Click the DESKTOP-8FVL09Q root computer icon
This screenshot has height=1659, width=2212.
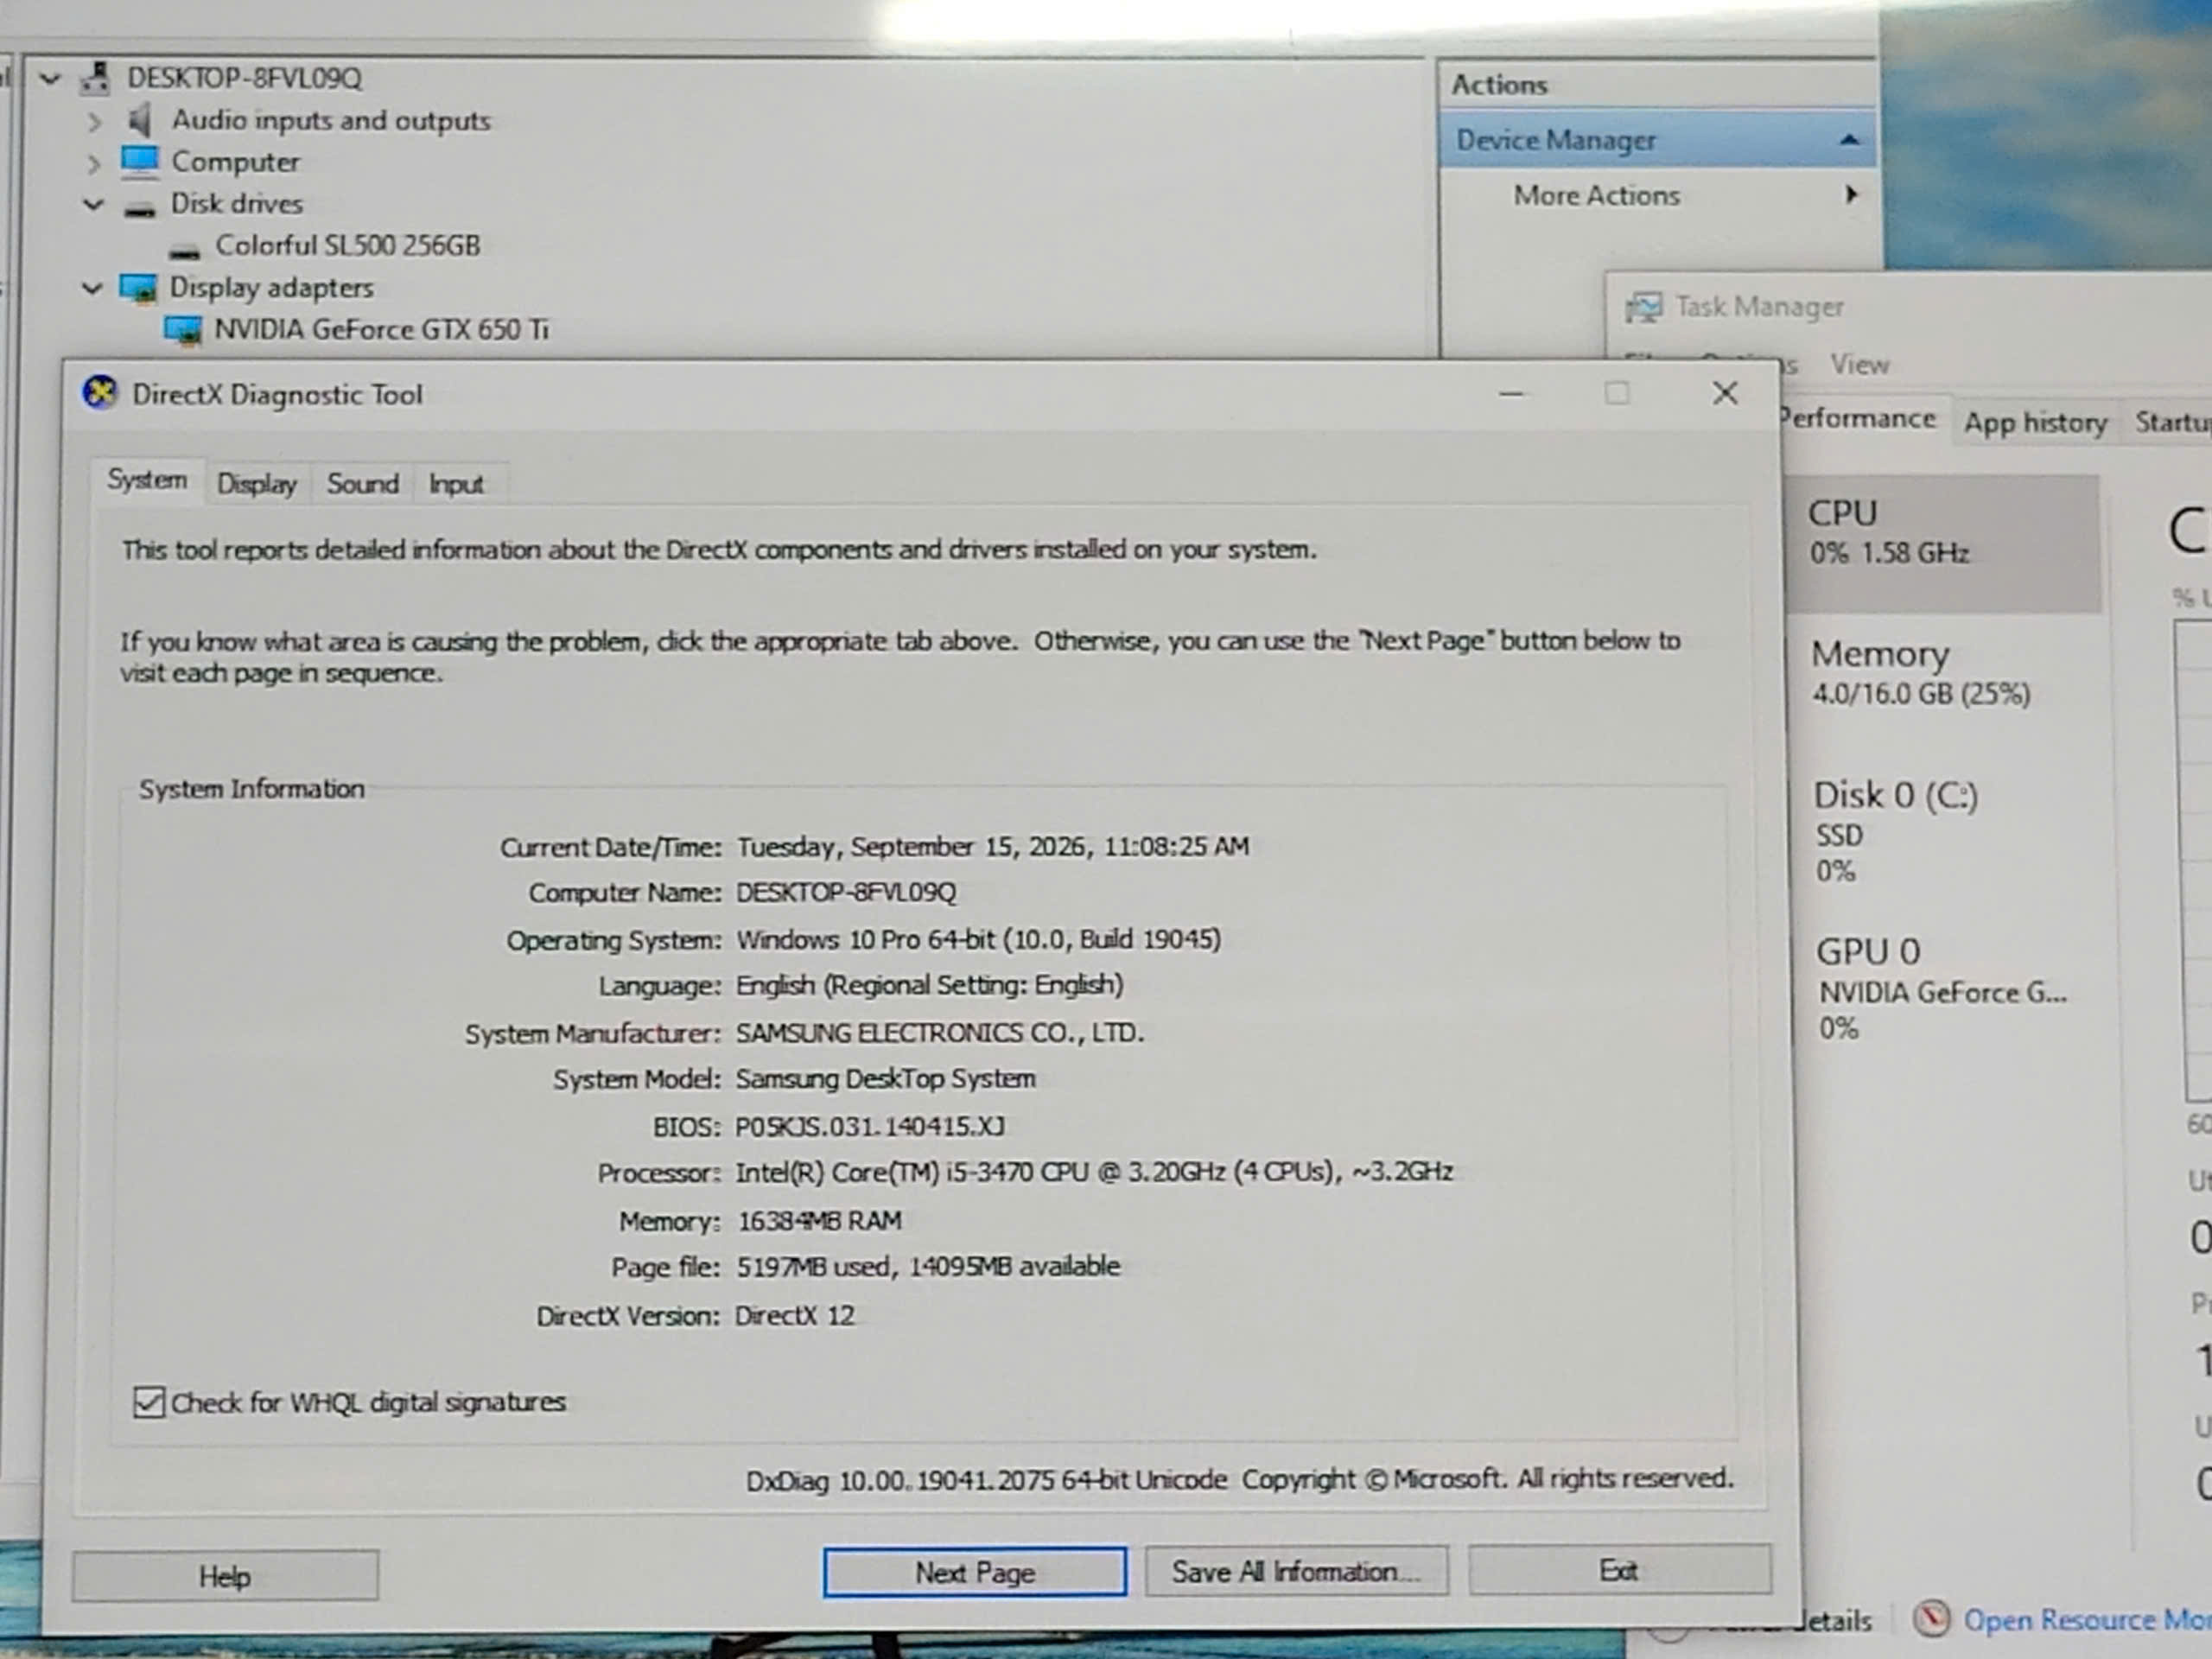(x=96, y=78)
